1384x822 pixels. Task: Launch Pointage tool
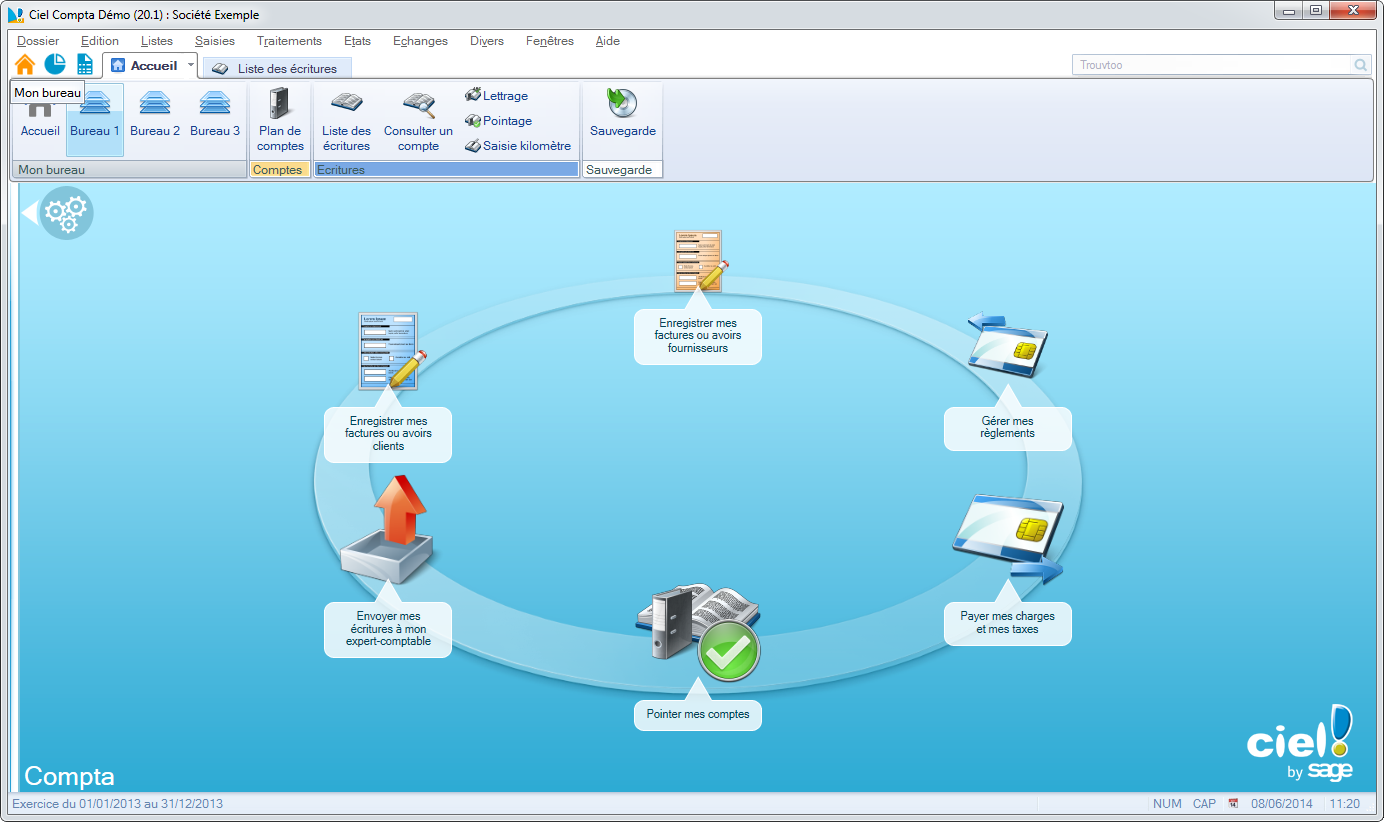pyautogui.click(x=498, y=121)
